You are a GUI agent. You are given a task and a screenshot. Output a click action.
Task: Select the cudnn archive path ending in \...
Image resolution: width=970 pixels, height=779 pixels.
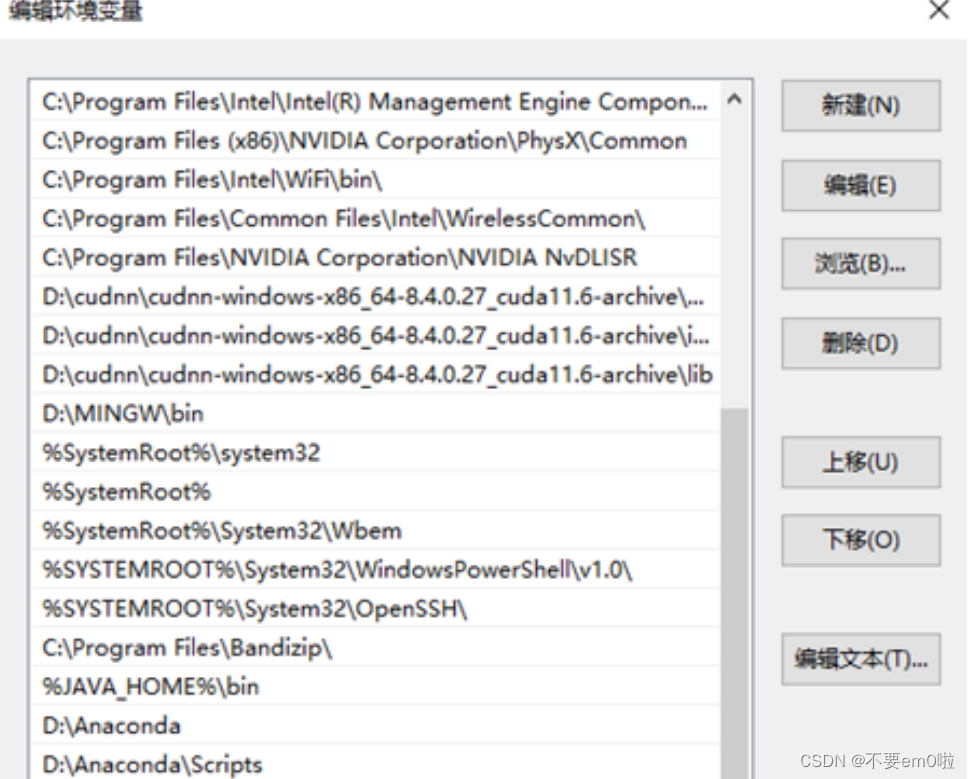coord(376,296)
